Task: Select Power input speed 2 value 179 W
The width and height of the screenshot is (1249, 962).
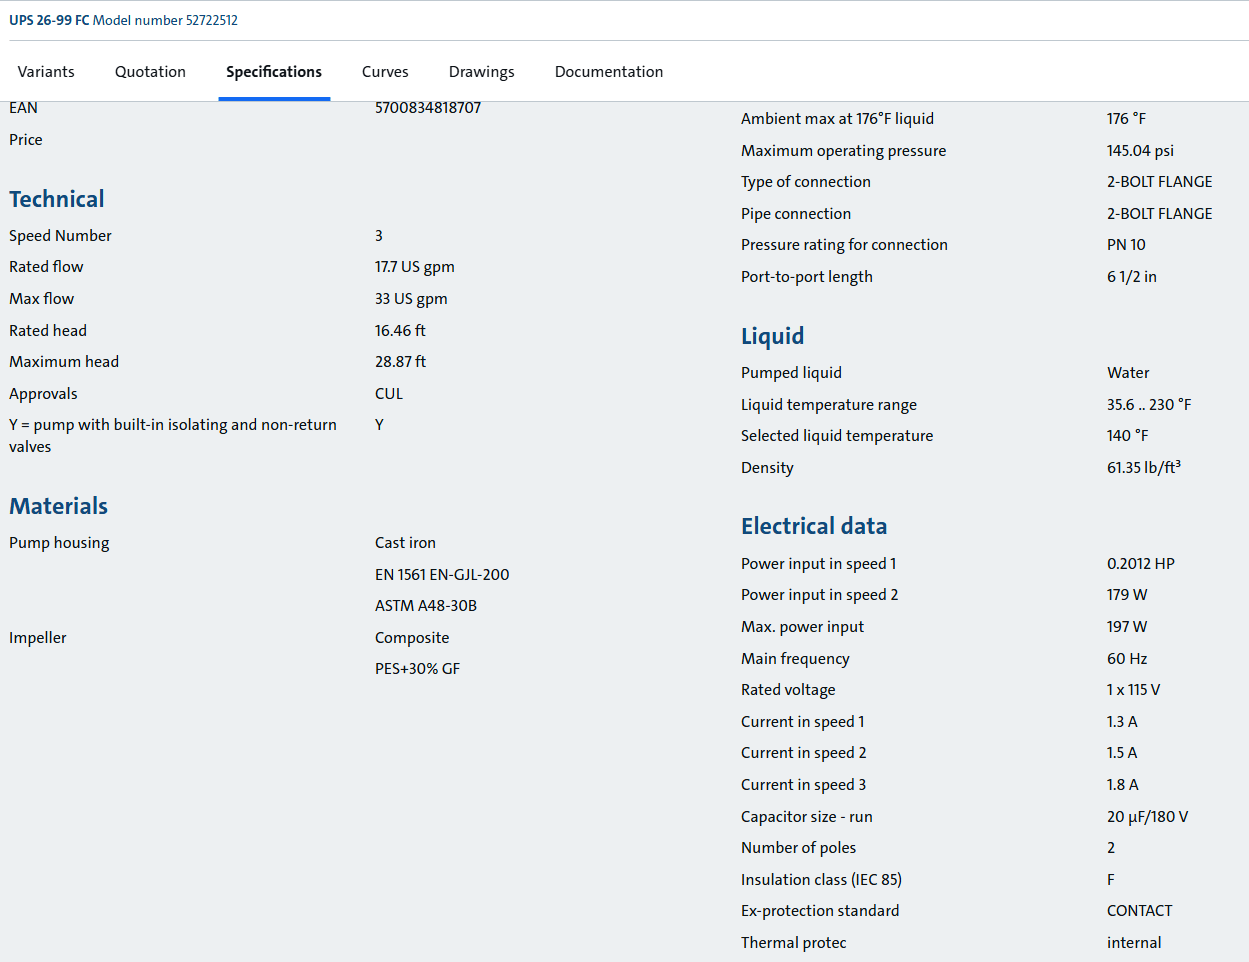Action: click(x=1127, y=595)
